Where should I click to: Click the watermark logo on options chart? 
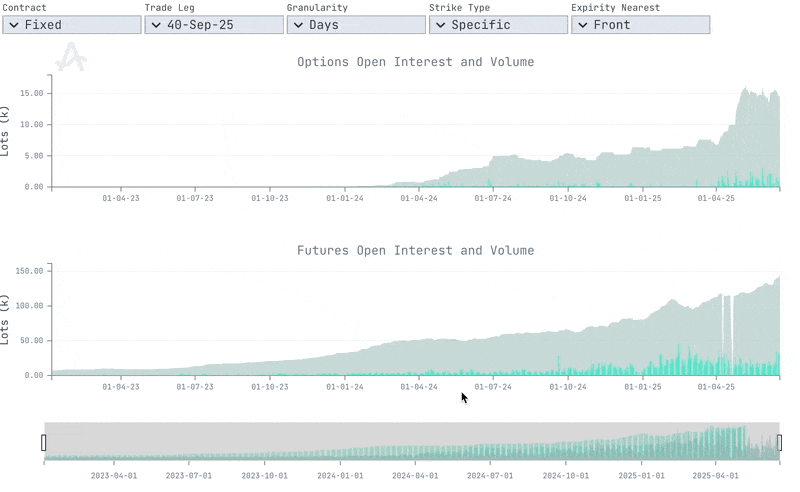(70, 58)
